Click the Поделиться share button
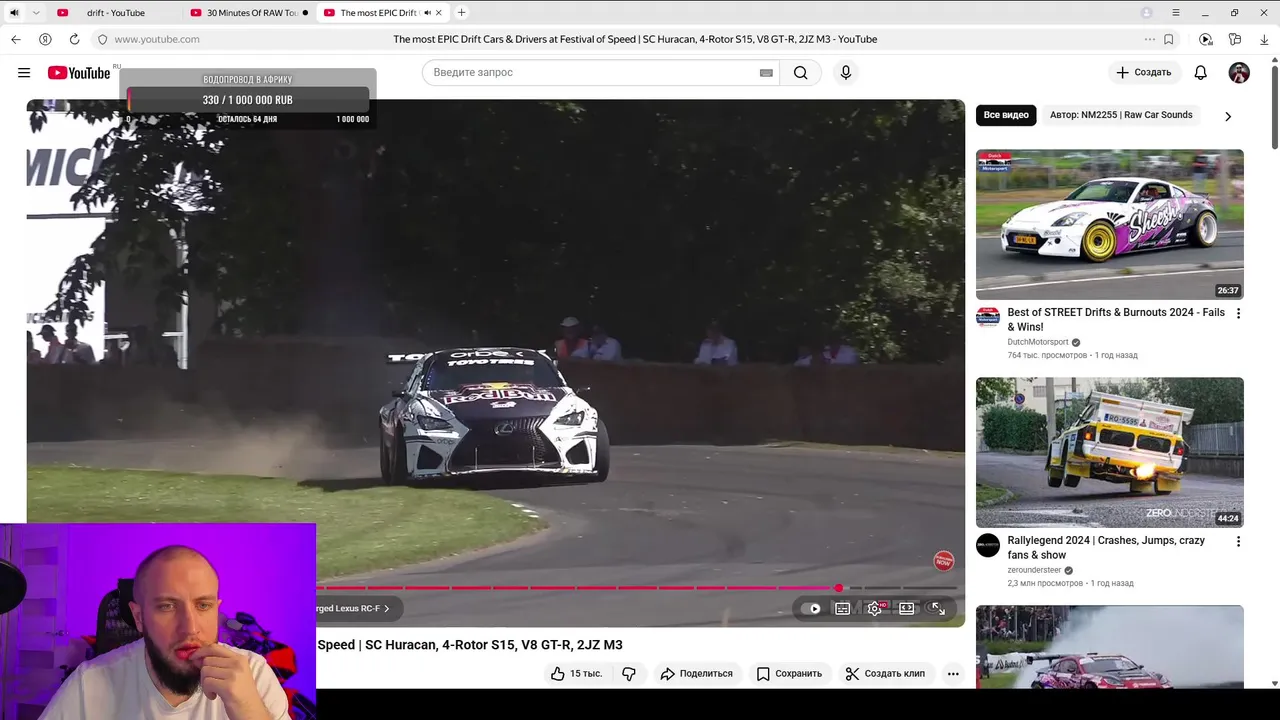The width and height of the screenshot is (1280, 720). (697, 674)
